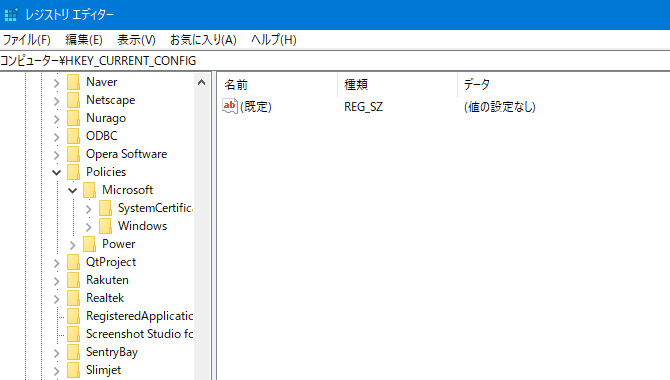670x380 pixels.
Task: Select the QtProject folder icon
Action: [x=73, y=262]
